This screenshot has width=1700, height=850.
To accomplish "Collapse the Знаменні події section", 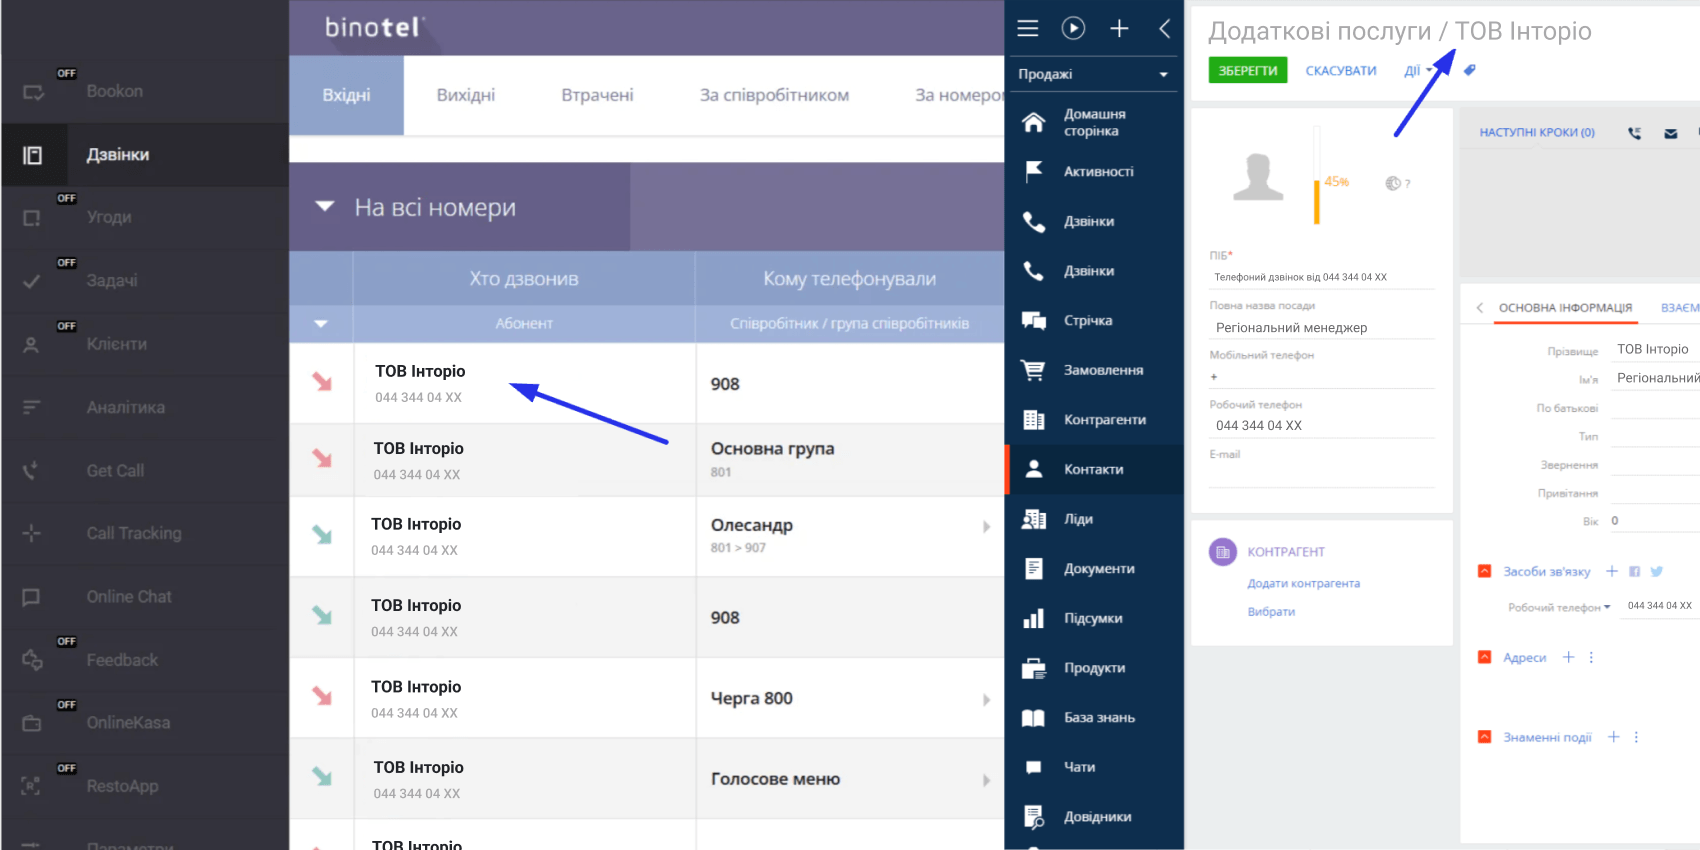I will coord(1484,737).
